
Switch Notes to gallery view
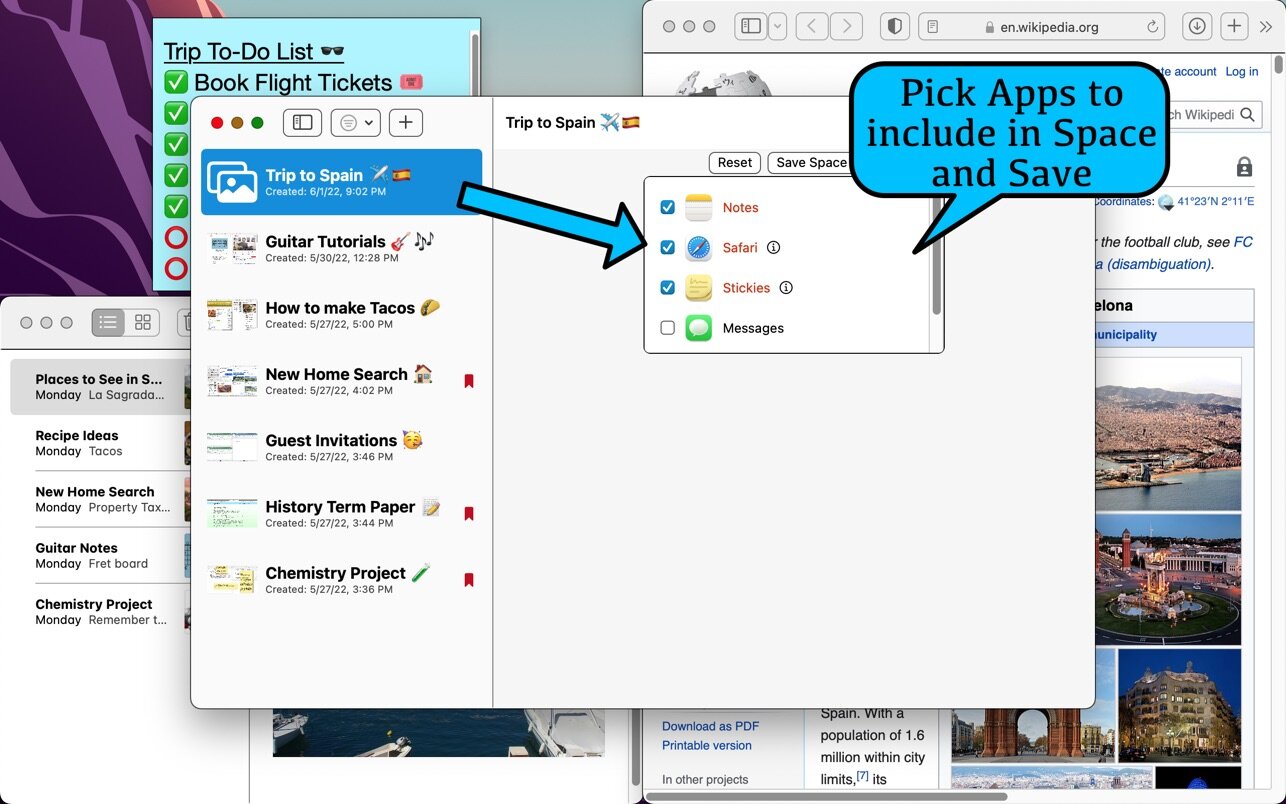click(143, 322)
